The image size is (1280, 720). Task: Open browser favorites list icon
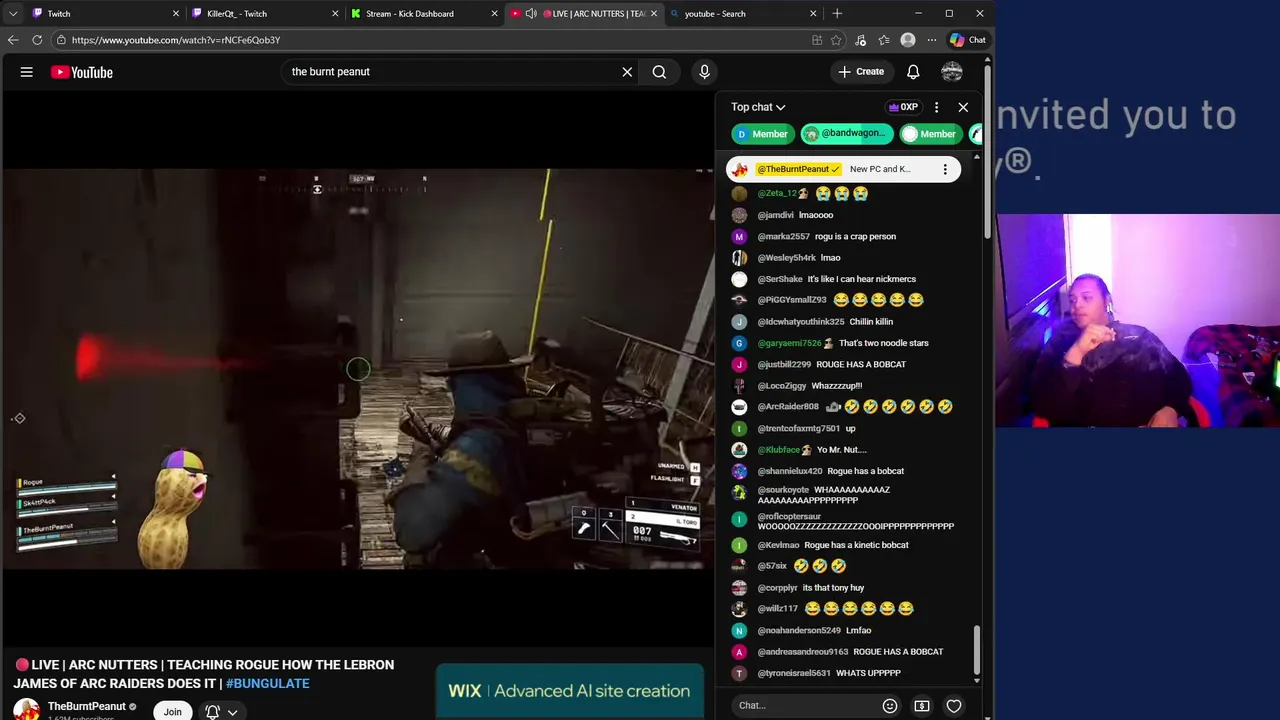click(x=884, y=40)
